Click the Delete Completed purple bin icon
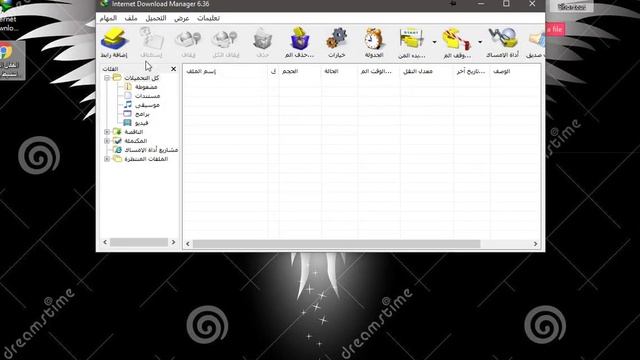This screenshot has height=360, width=640. pos(300,39)
